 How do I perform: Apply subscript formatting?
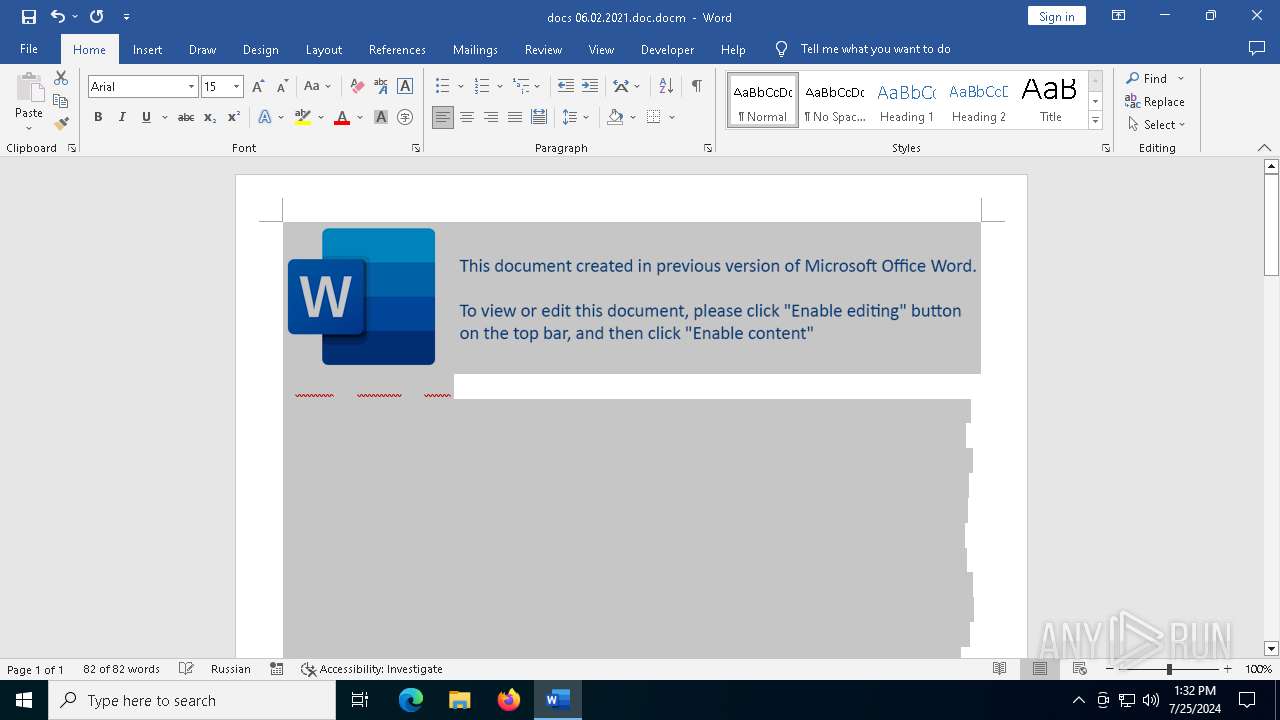[210, 118]
